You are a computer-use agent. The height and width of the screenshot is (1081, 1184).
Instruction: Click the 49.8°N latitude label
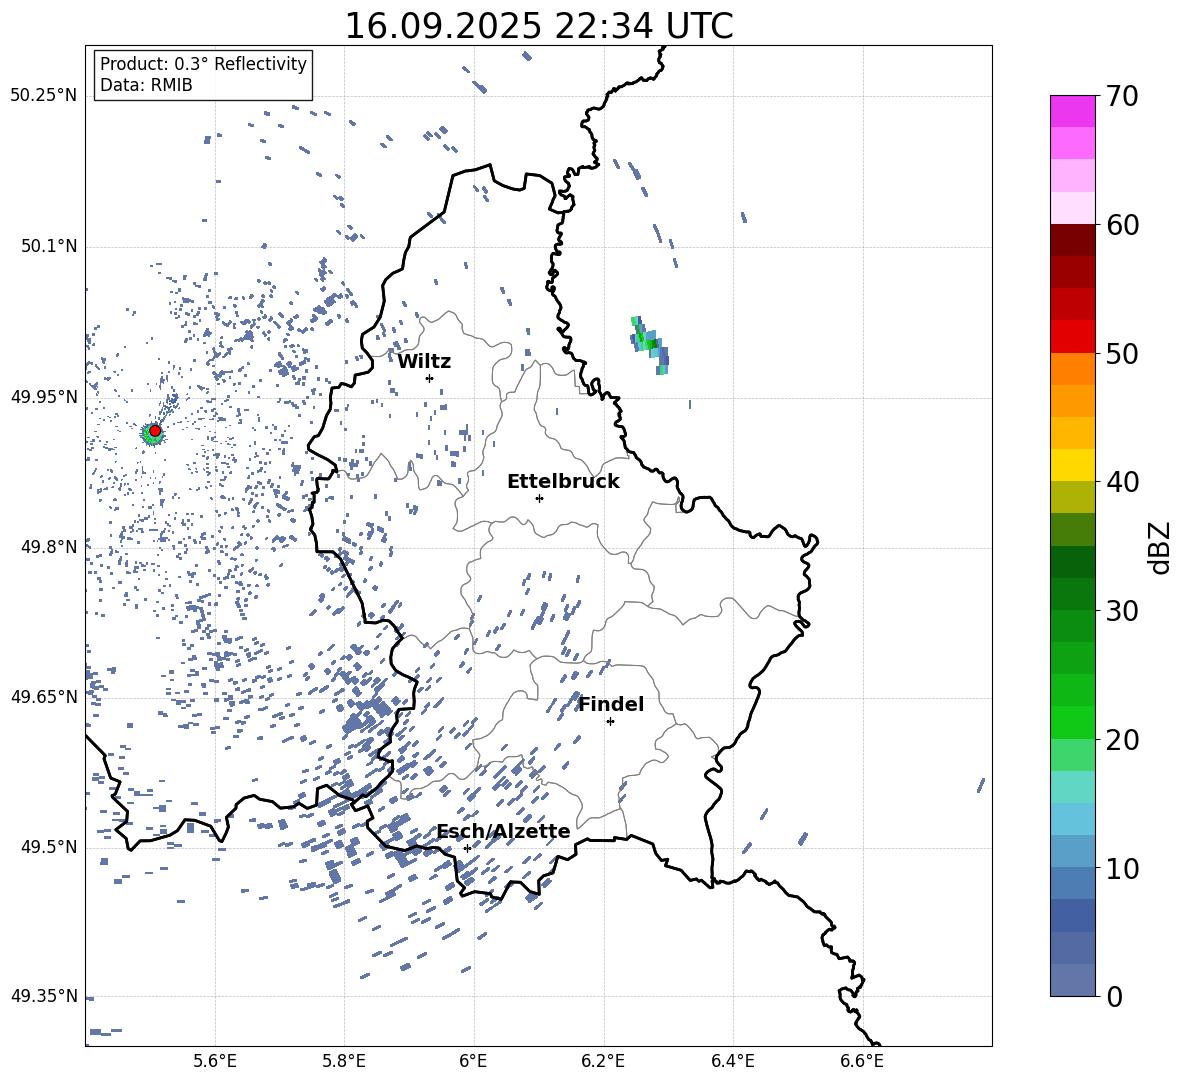tap(49, 547)
